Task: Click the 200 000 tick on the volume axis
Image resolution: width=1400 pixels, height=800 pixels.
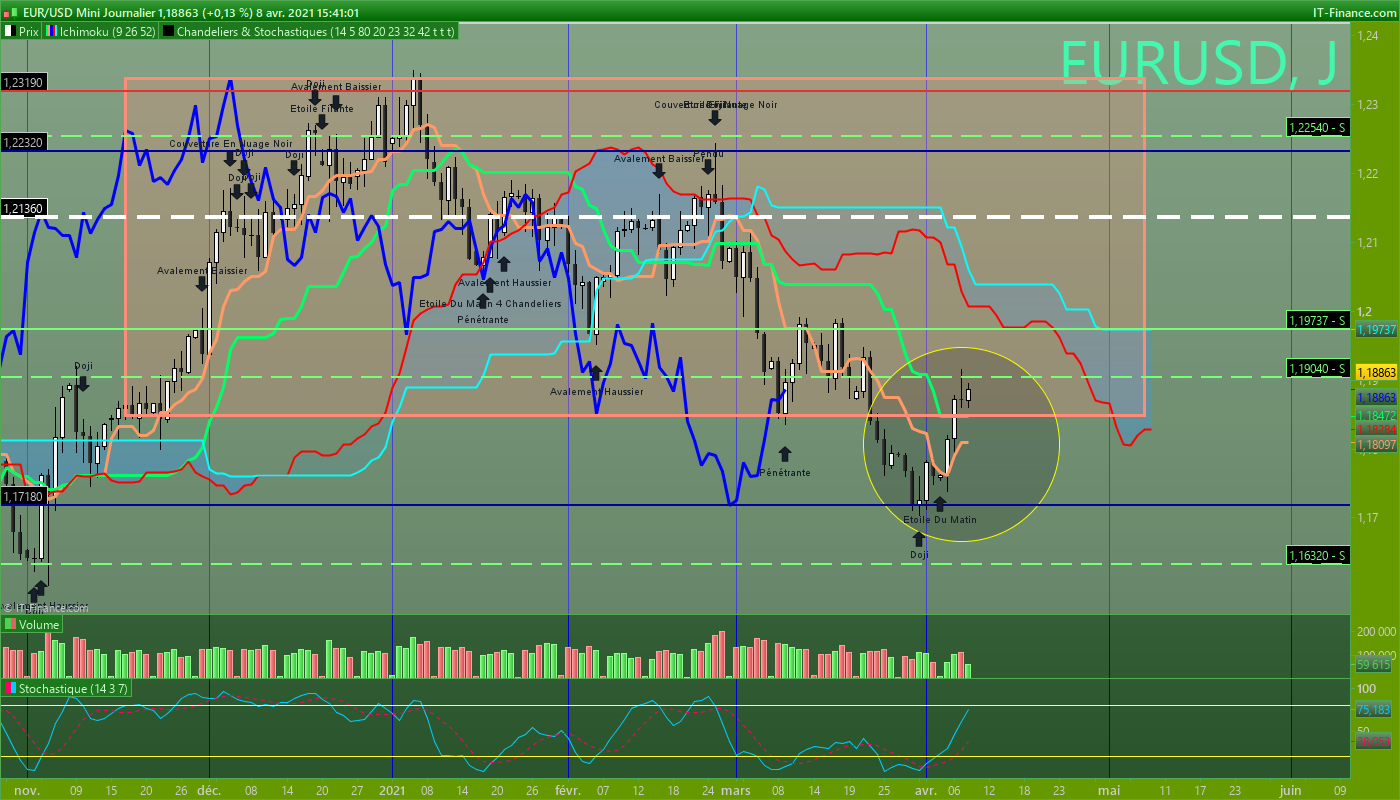Action: tap(1376, 632)
